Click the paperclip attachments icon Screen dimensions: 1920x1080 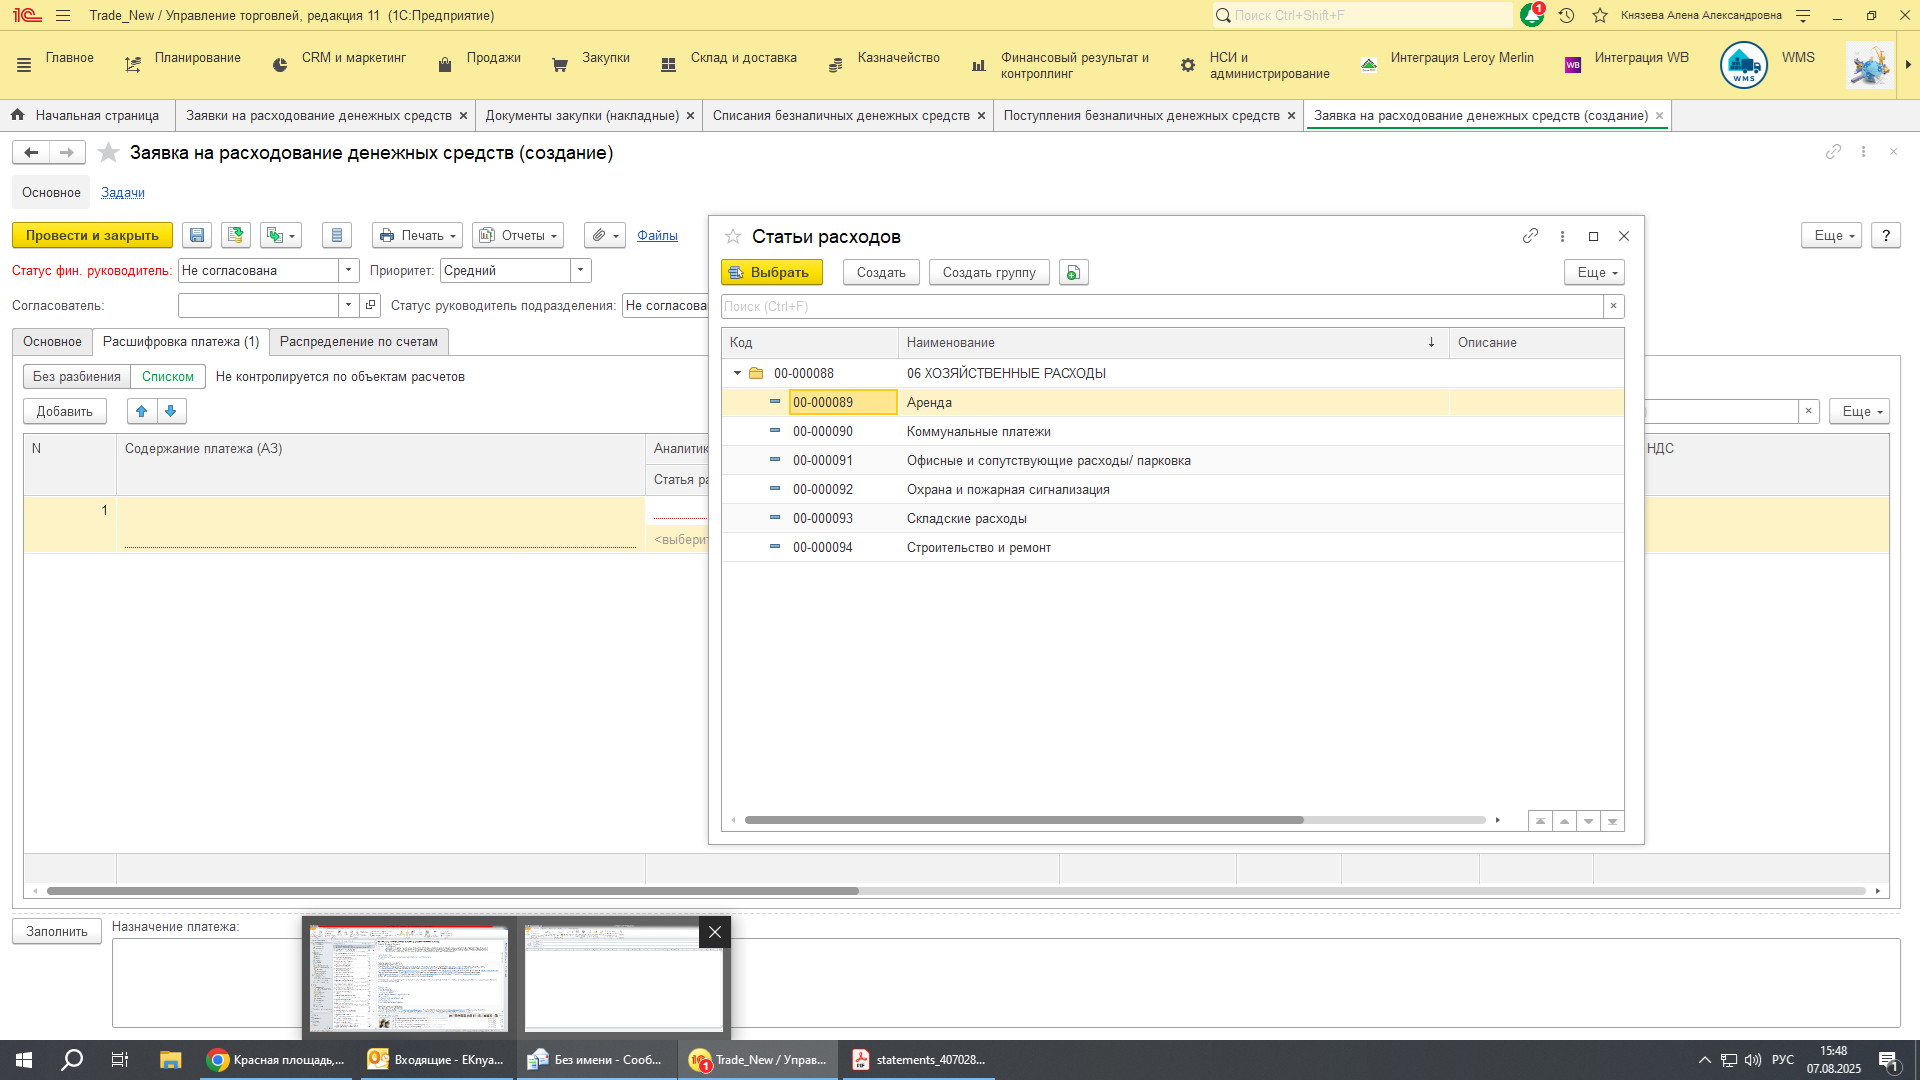pyautogui.click(x=598, y=235)
